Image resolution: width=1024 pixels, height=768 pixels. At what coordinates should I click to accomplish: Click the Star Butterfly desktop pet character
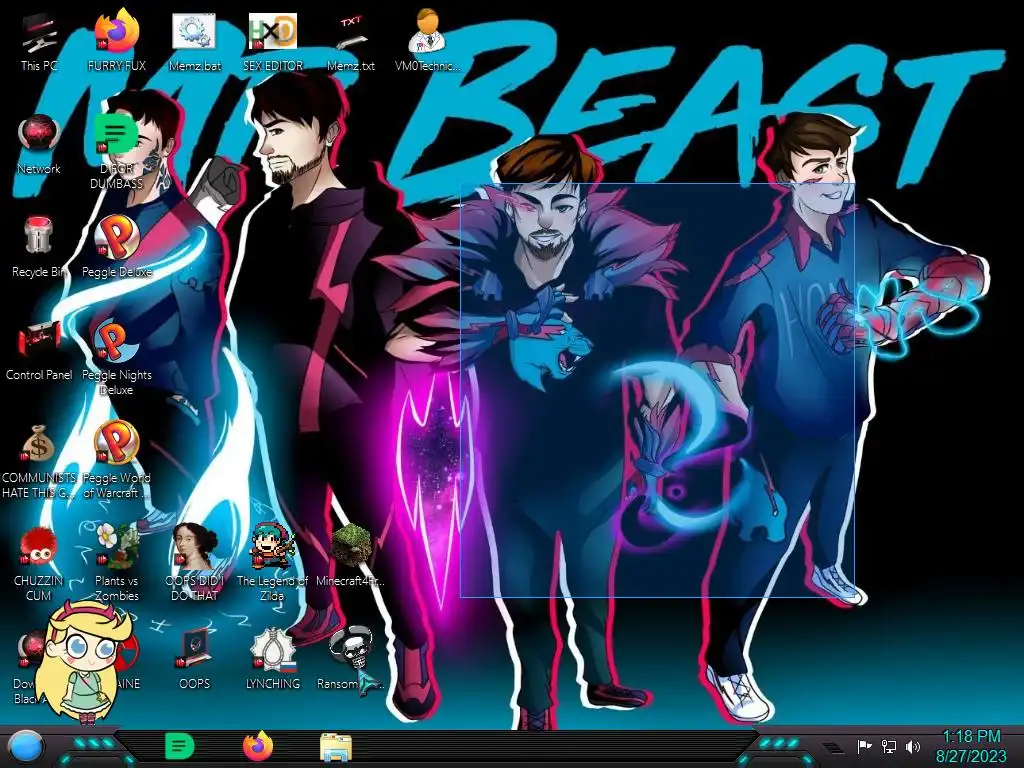pyautogui.click(x=86, y=663)
